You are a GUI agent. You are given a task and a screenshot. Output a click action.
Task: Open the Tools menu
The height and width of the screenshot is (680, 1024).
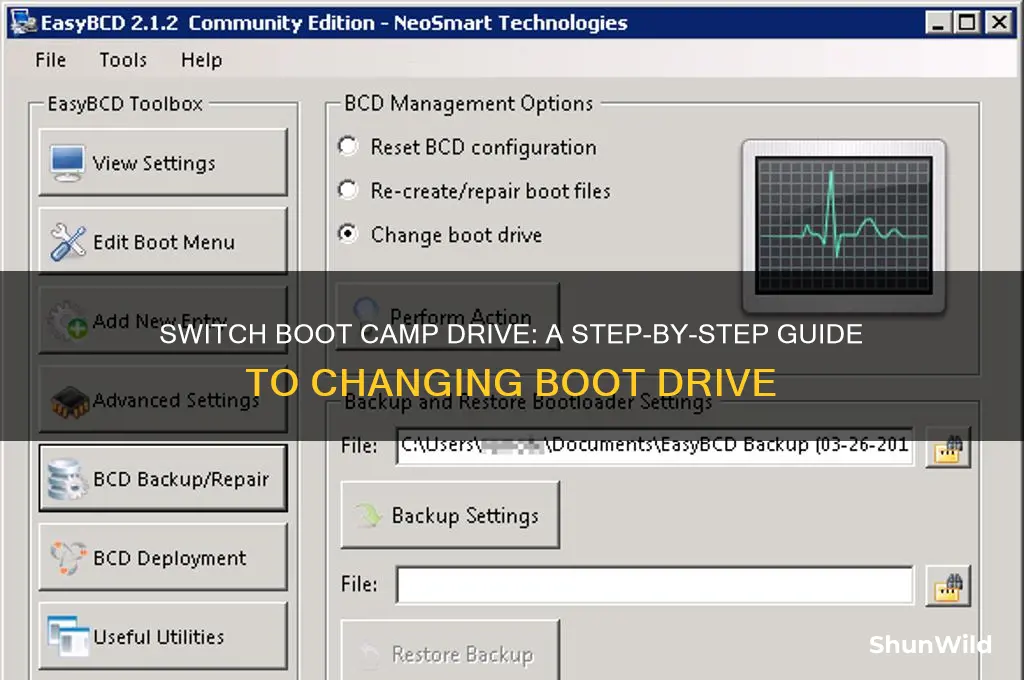(123, 60)
